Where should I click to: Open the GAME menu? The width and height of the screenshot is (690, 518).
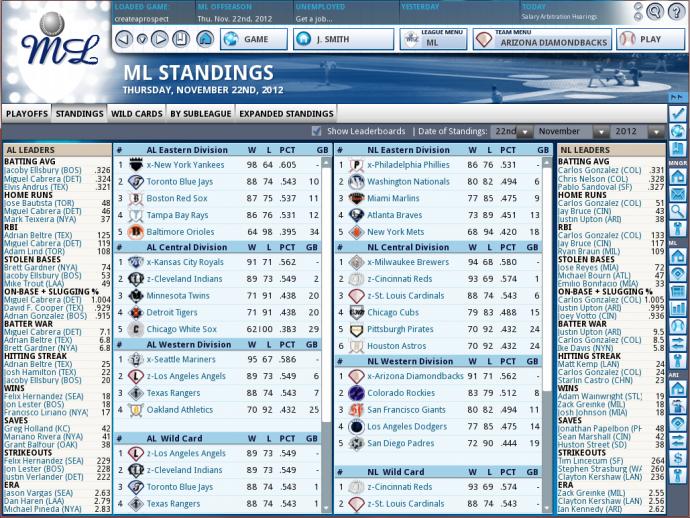point(254,39)
